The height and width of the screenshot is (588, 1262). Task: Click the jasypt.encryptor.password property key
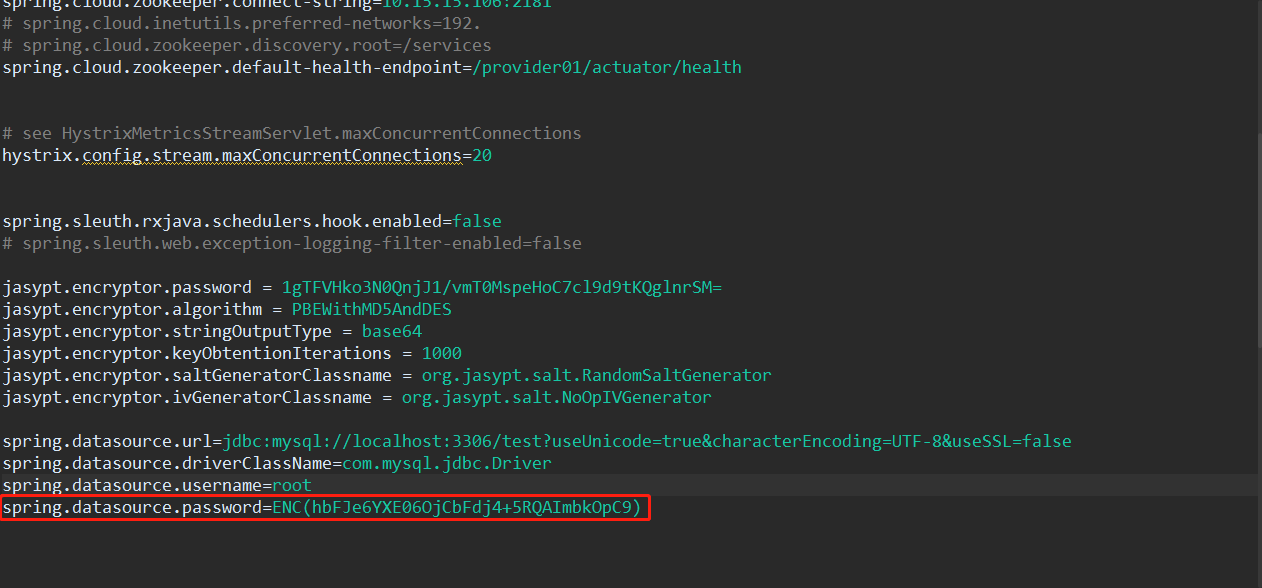(x=126, y=288)
